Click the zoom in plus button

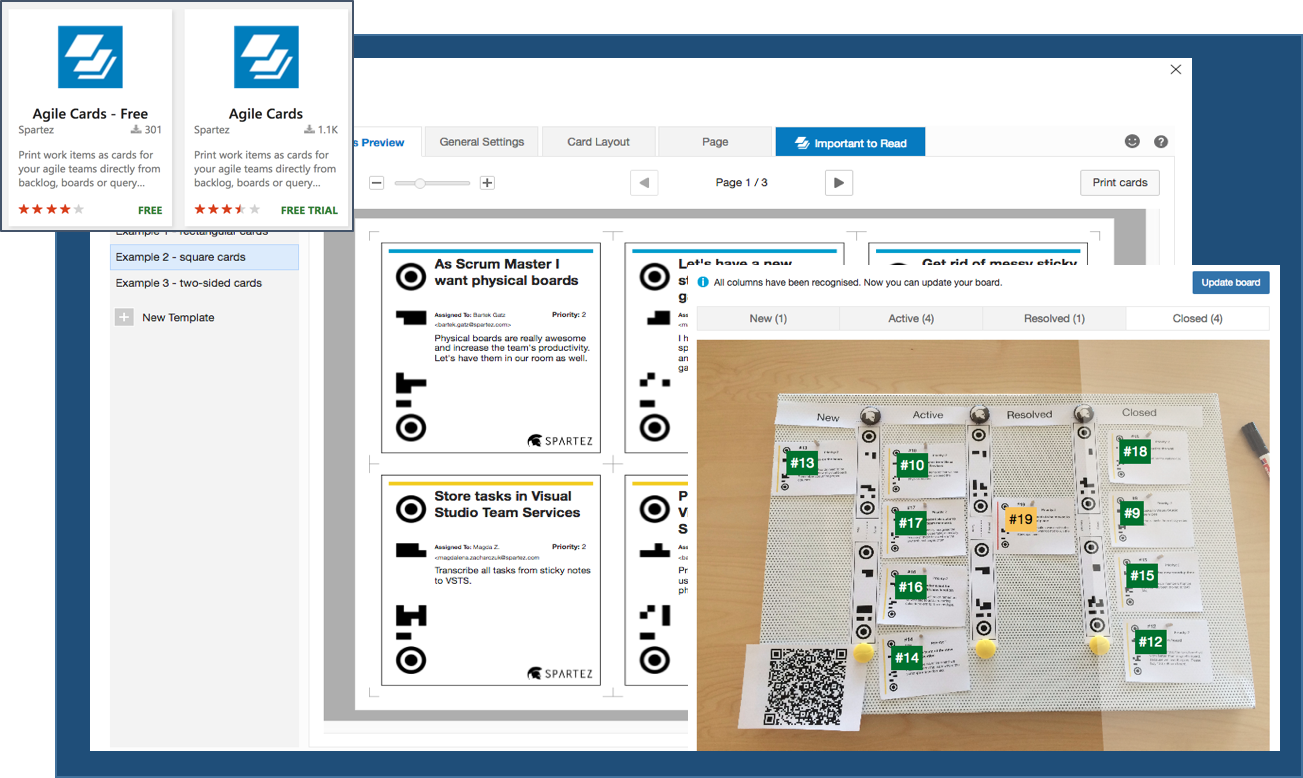(x=487, y=183)
